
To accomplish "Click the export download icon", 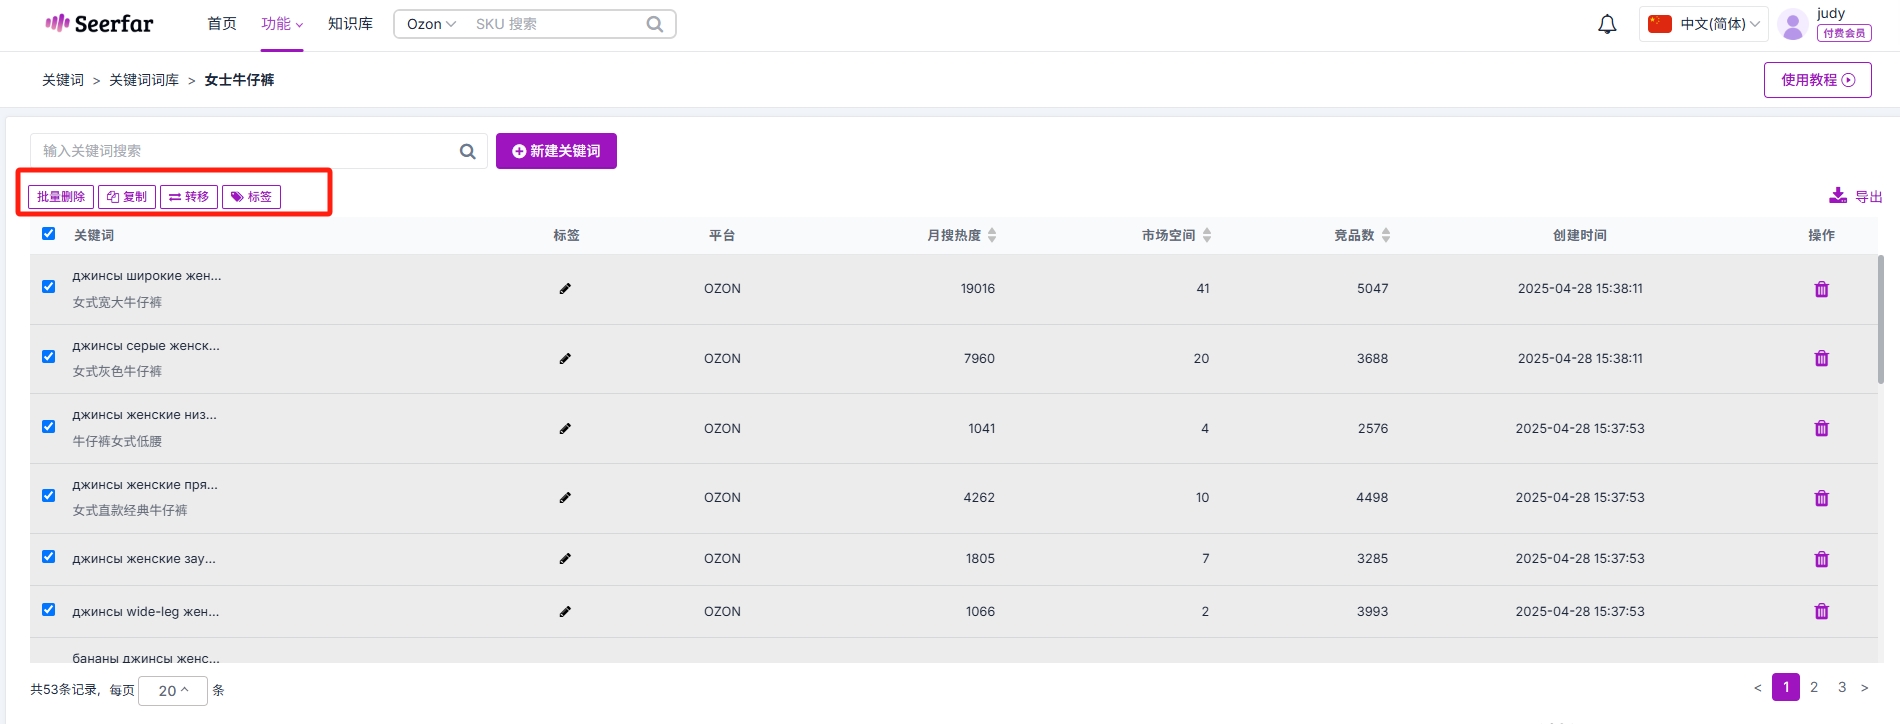I will click(x=1838, y=196).
